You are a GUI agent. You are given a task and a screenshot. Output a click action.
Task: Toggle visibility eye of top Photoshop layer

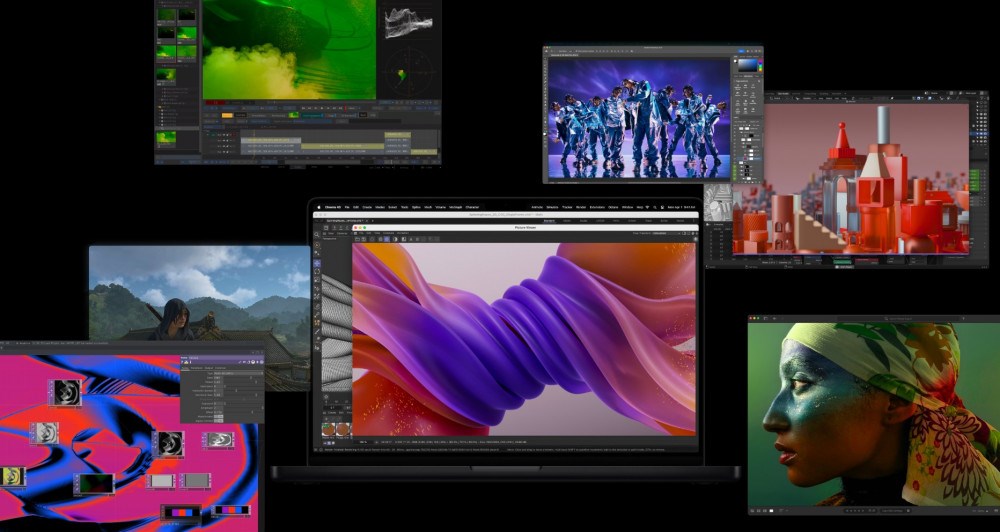pos(736,131)
